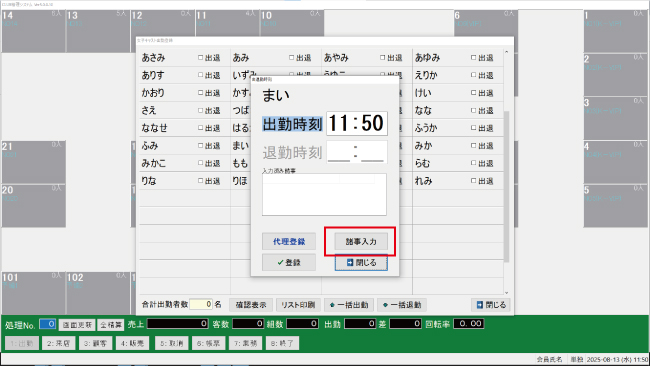
Task: Click the 画面更新 button
Action: pos(77,325)
